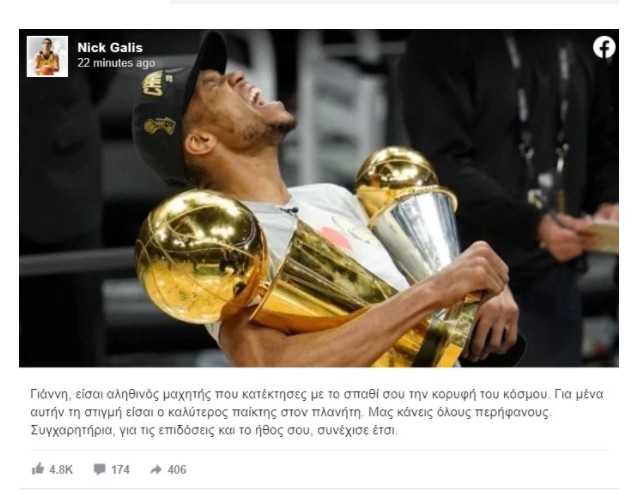Open the "22 minutes ago" timestamp
The height and width of the screenshot is (497, 634).
(x=116, y=63)
